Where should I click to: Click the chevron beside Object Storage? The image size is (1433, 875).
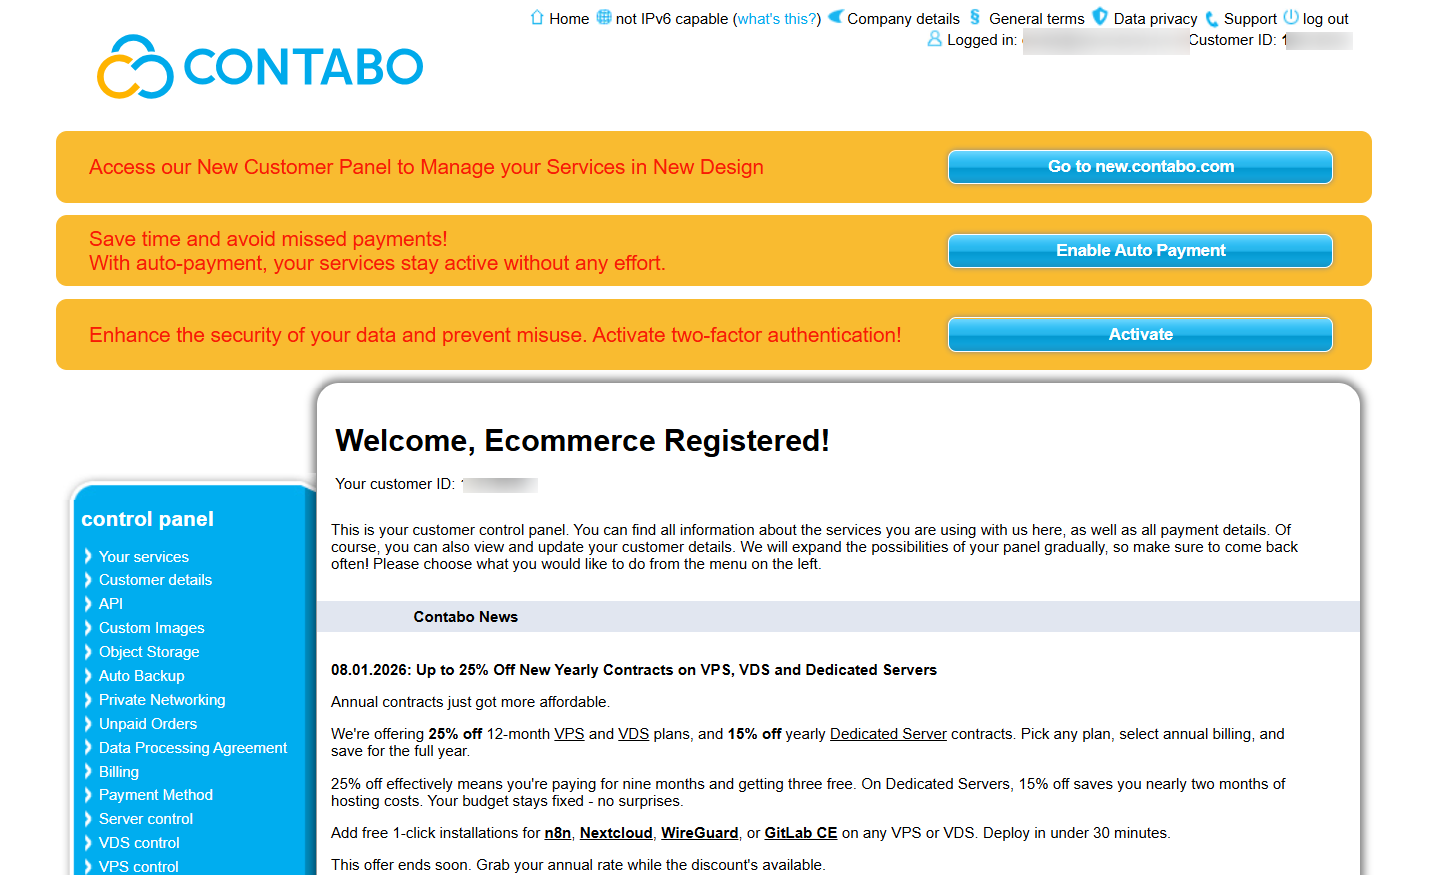click(88, 652)
